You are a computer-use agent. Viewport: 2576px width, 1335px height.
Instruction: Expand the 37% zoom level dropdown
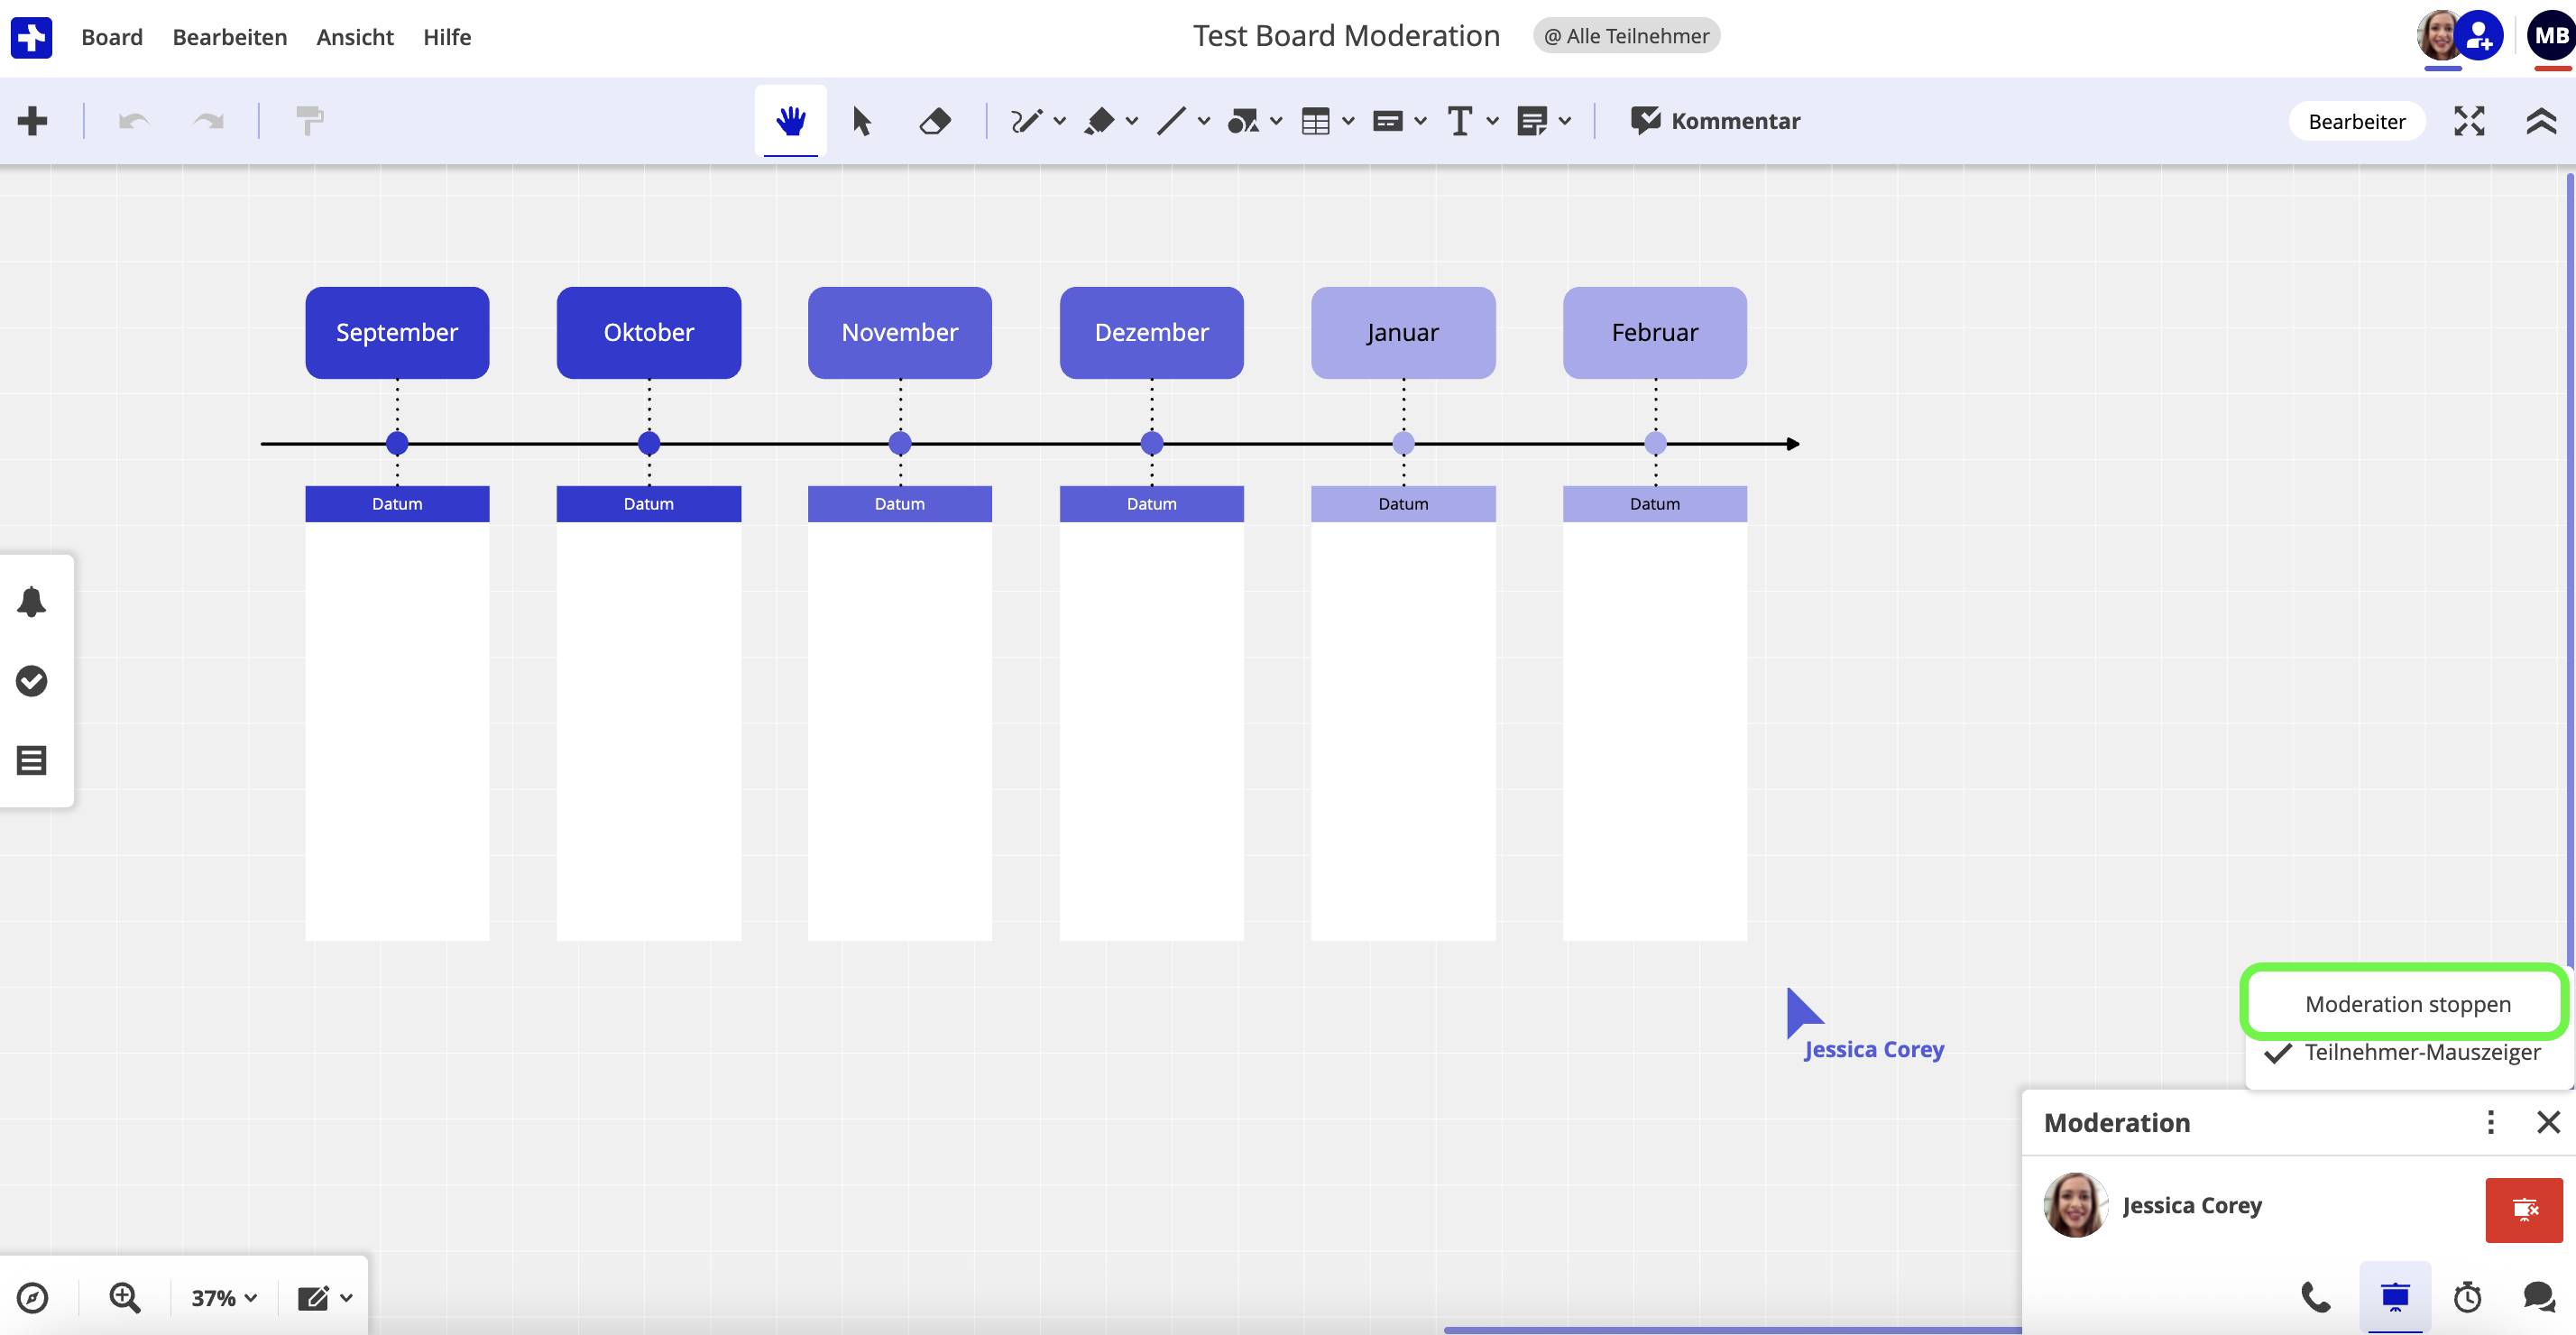[224, 1298]
